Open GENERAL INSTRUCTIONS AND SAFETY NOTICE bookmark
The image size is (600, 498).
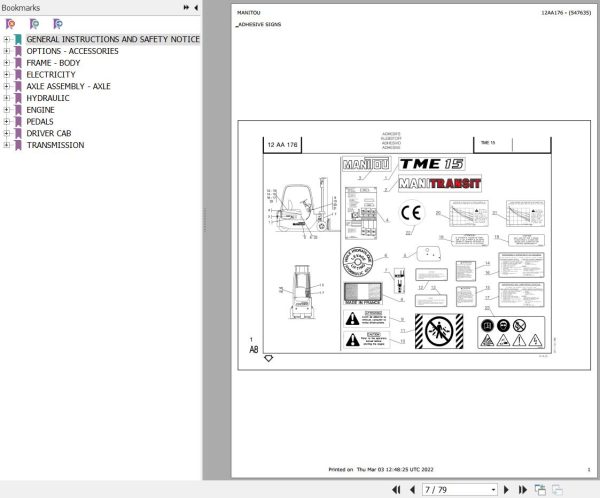pos(113,39)
